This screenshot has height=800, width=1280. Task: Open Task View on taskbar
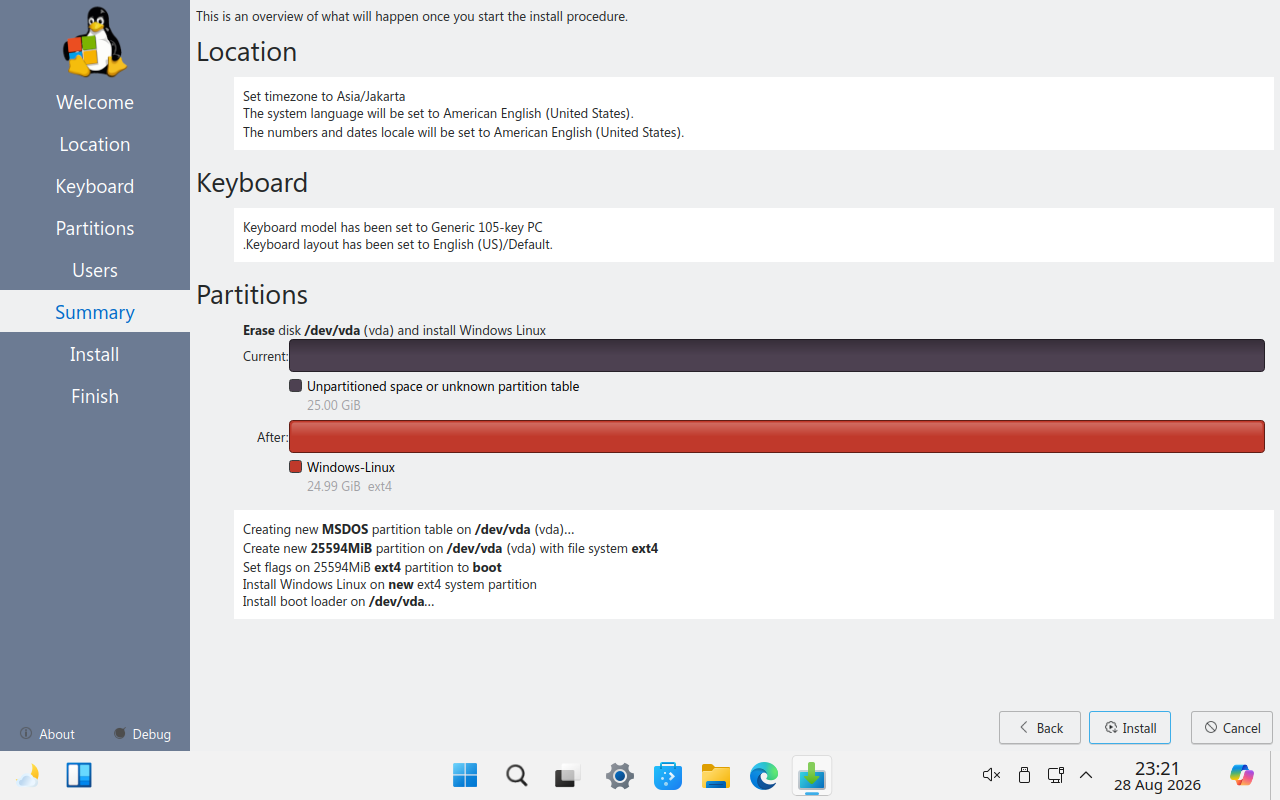[x=568, y=775]
